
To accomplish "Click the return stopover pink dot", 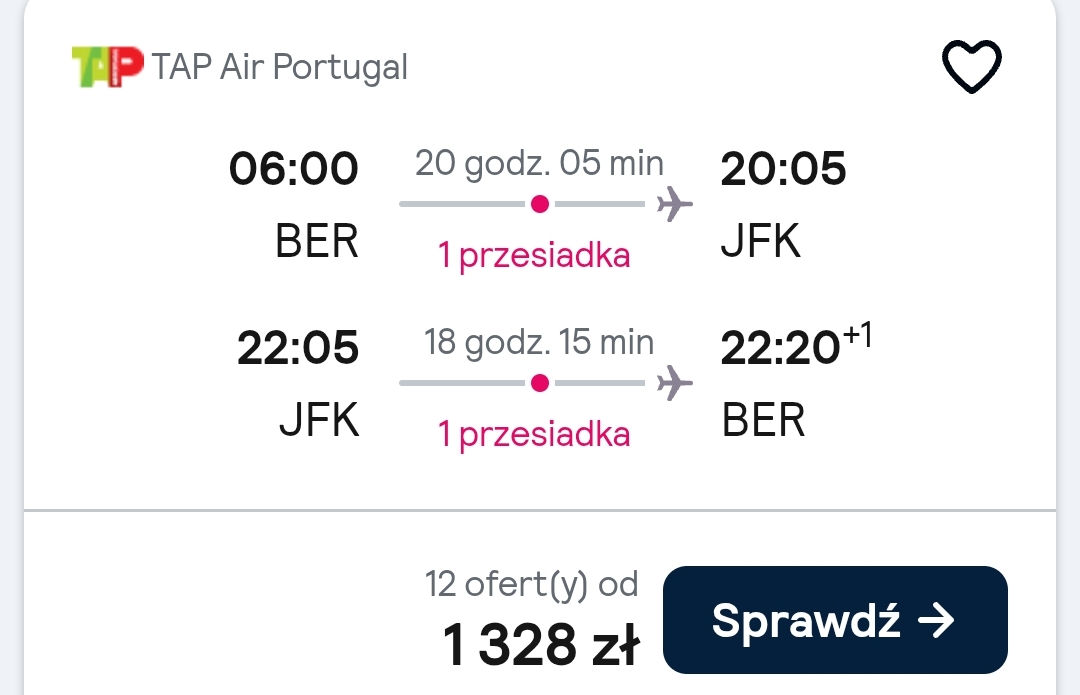I will (540, 383).
